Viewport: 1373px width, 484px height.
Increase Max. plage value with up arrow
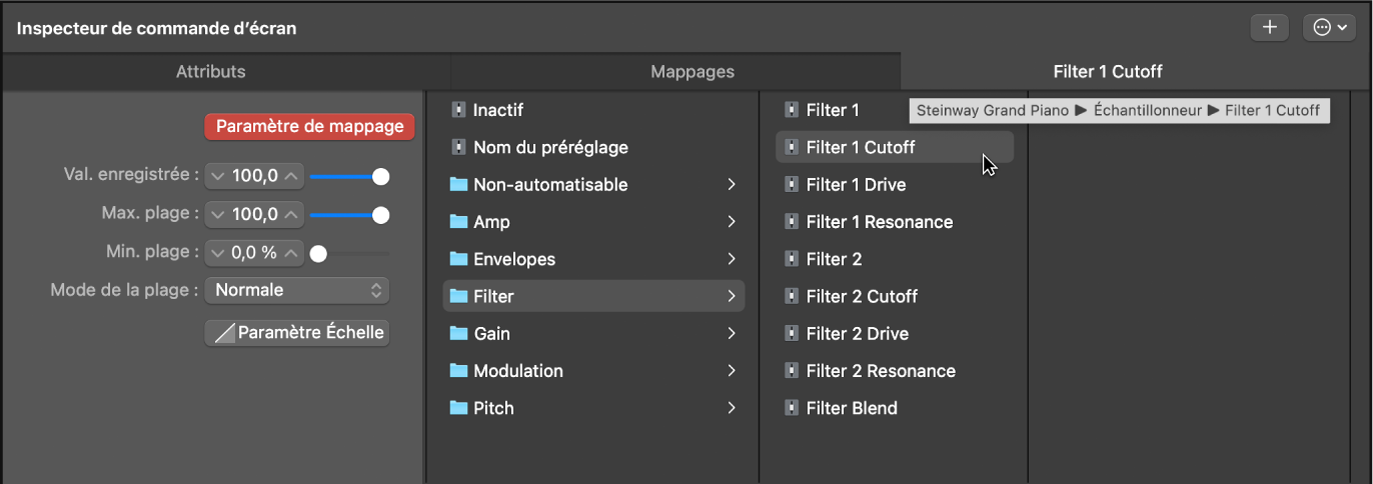pos(291,215)
